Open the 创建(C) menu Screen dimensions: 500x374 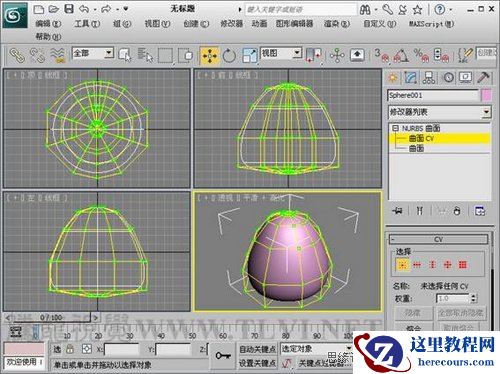click(x=196, y=24)
